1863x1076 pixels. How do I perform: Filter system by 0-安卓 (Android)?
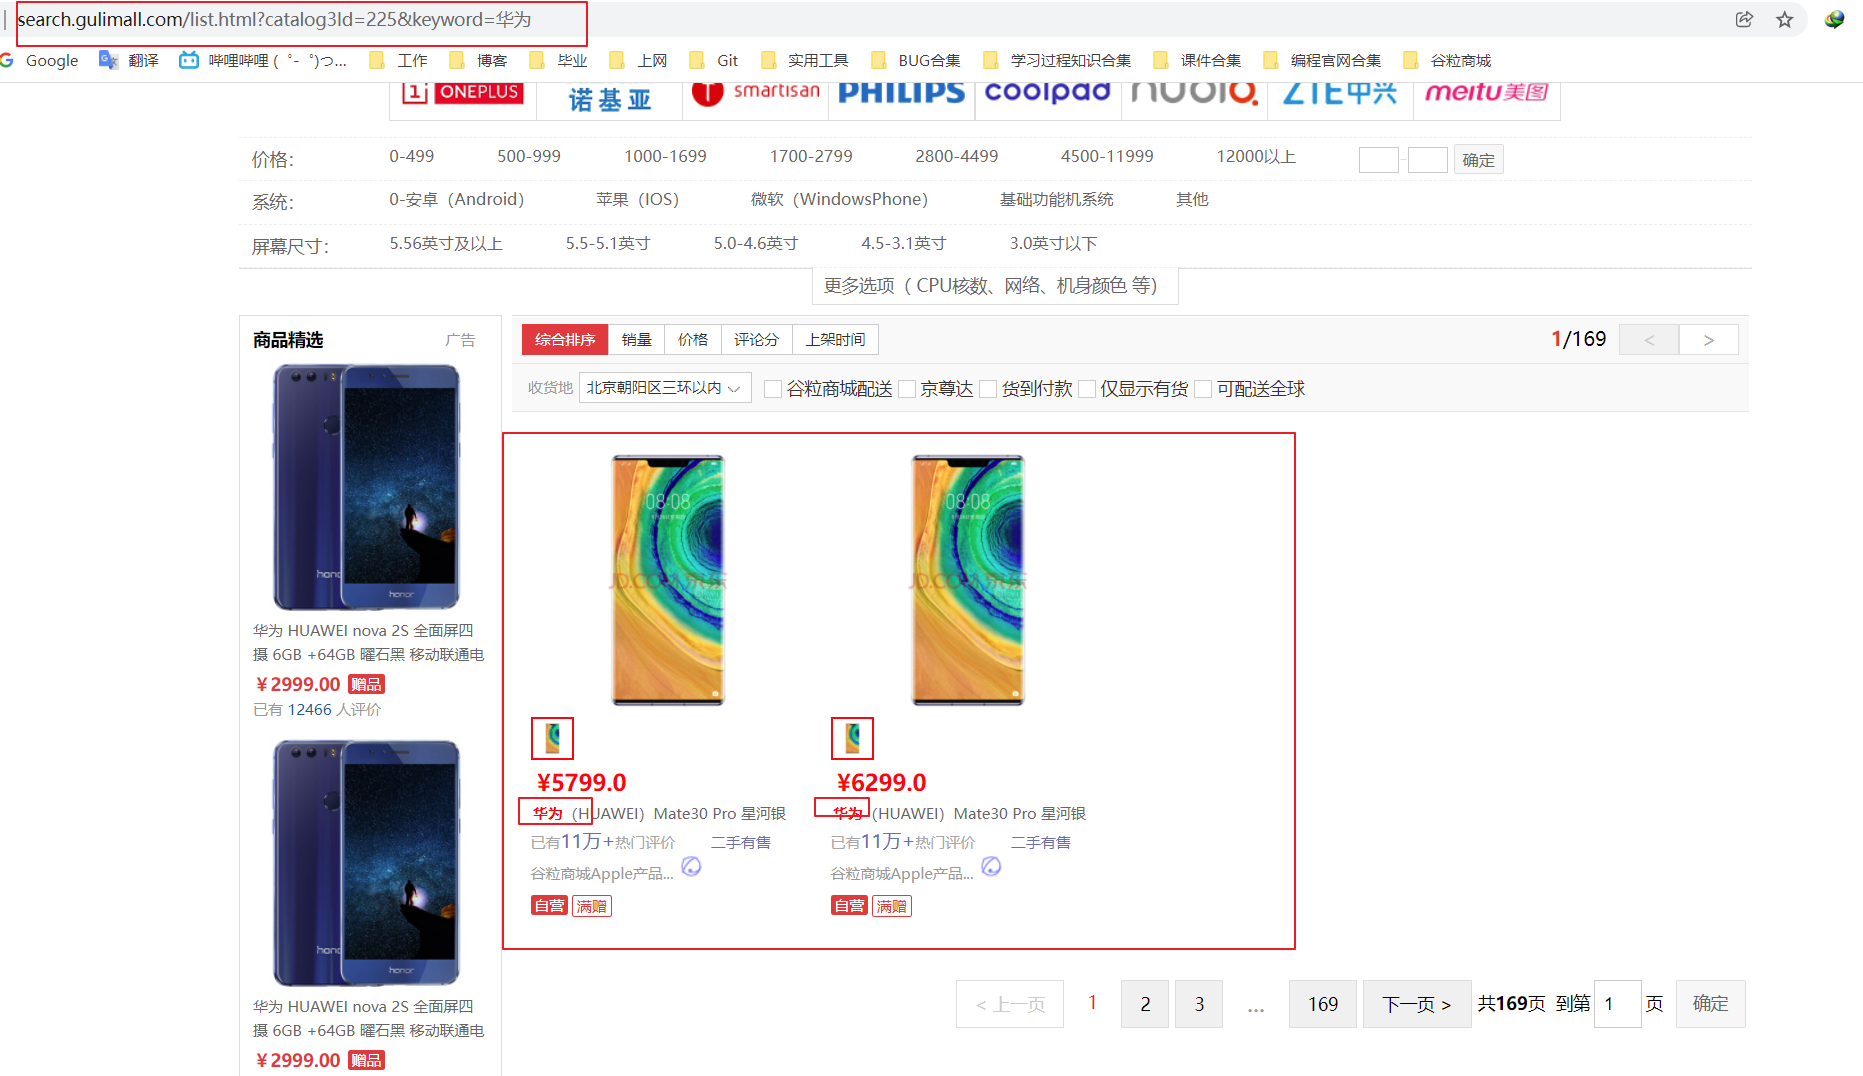456,200
